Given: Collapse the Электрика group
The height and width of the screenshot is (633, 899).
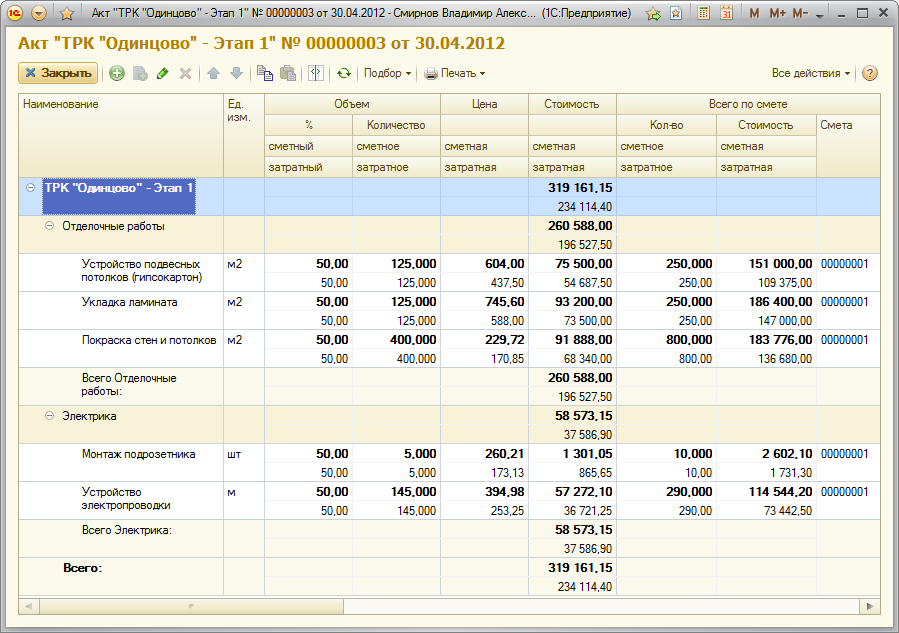Looking at the screenshot, I should (x=49, y=416).
